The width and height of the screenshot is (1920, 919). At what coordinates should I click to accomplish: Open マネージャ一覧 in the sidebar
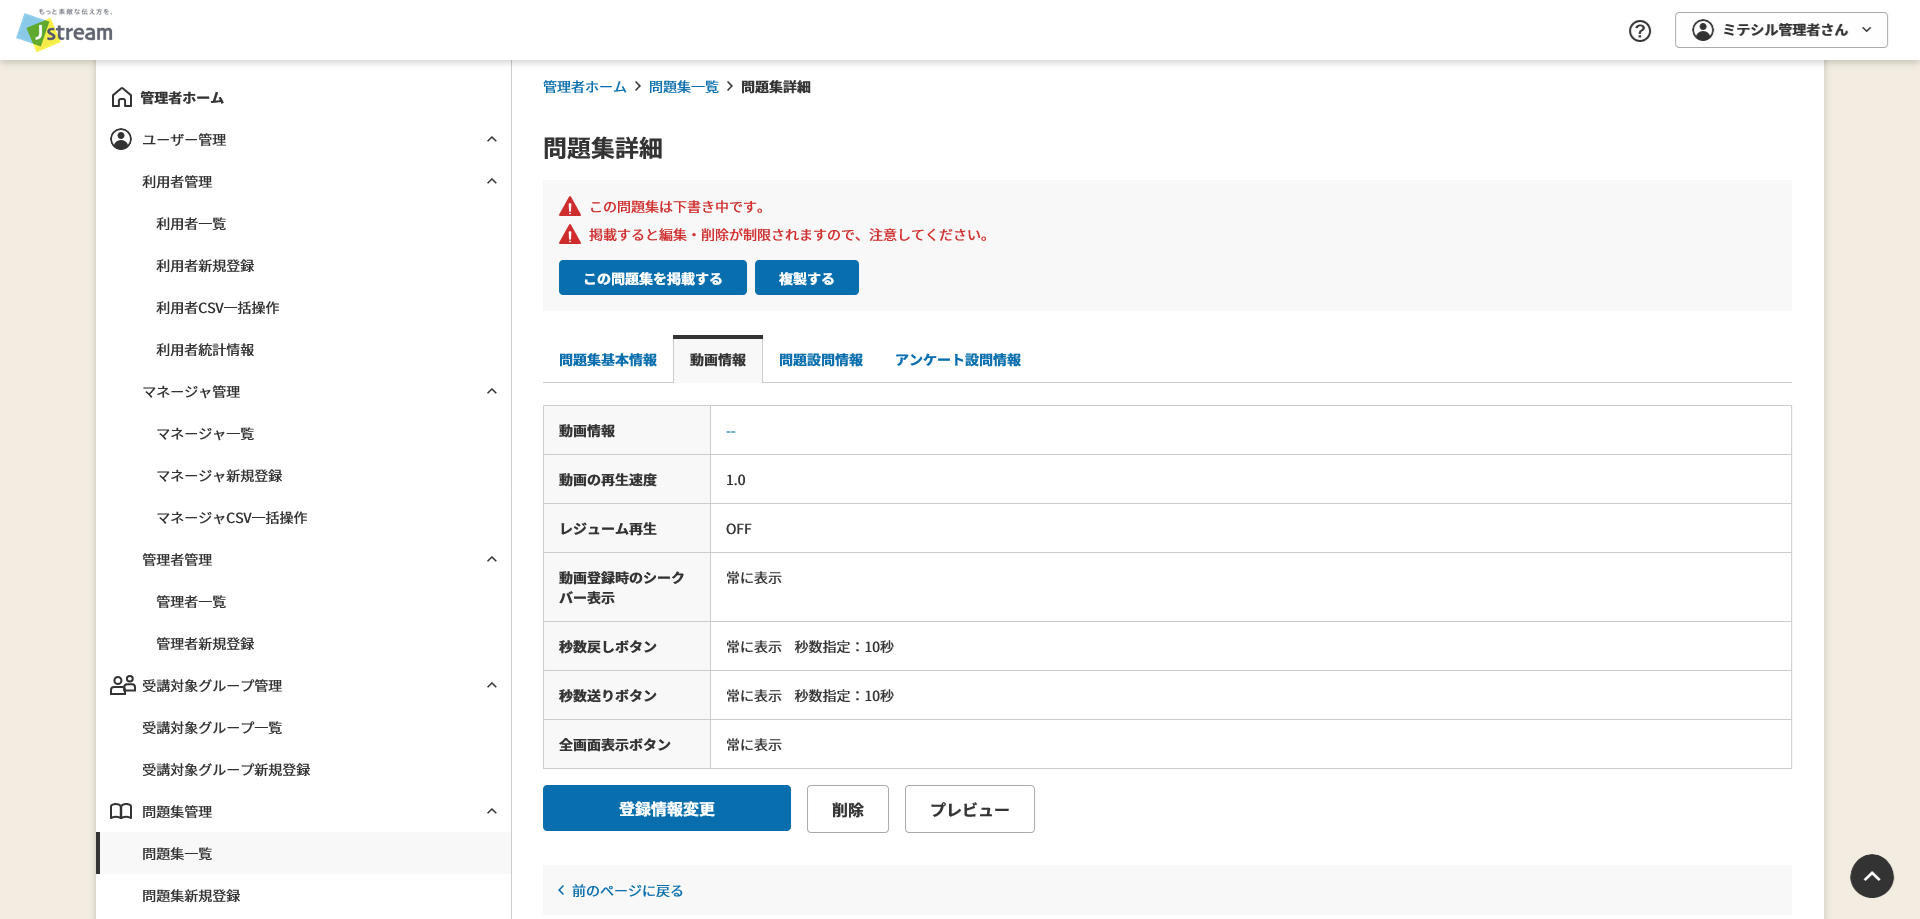205,434
